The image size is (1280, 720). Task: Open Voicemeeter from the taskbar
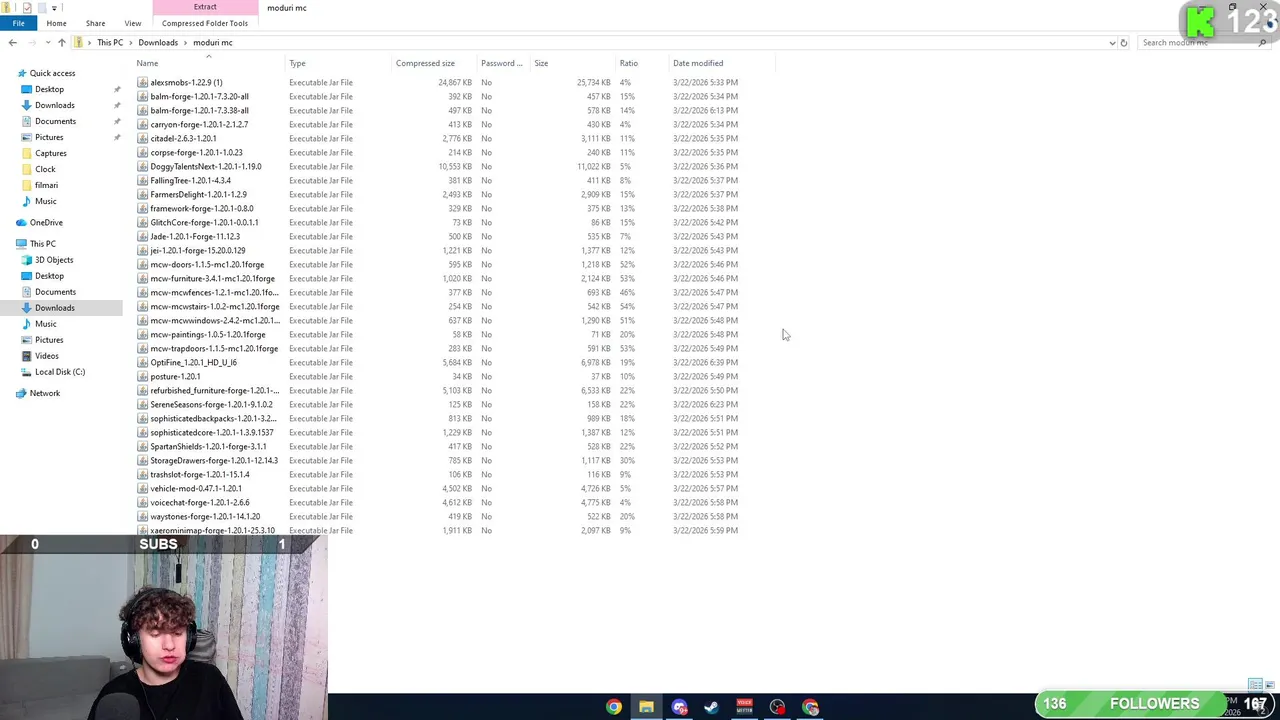point(744,707)
